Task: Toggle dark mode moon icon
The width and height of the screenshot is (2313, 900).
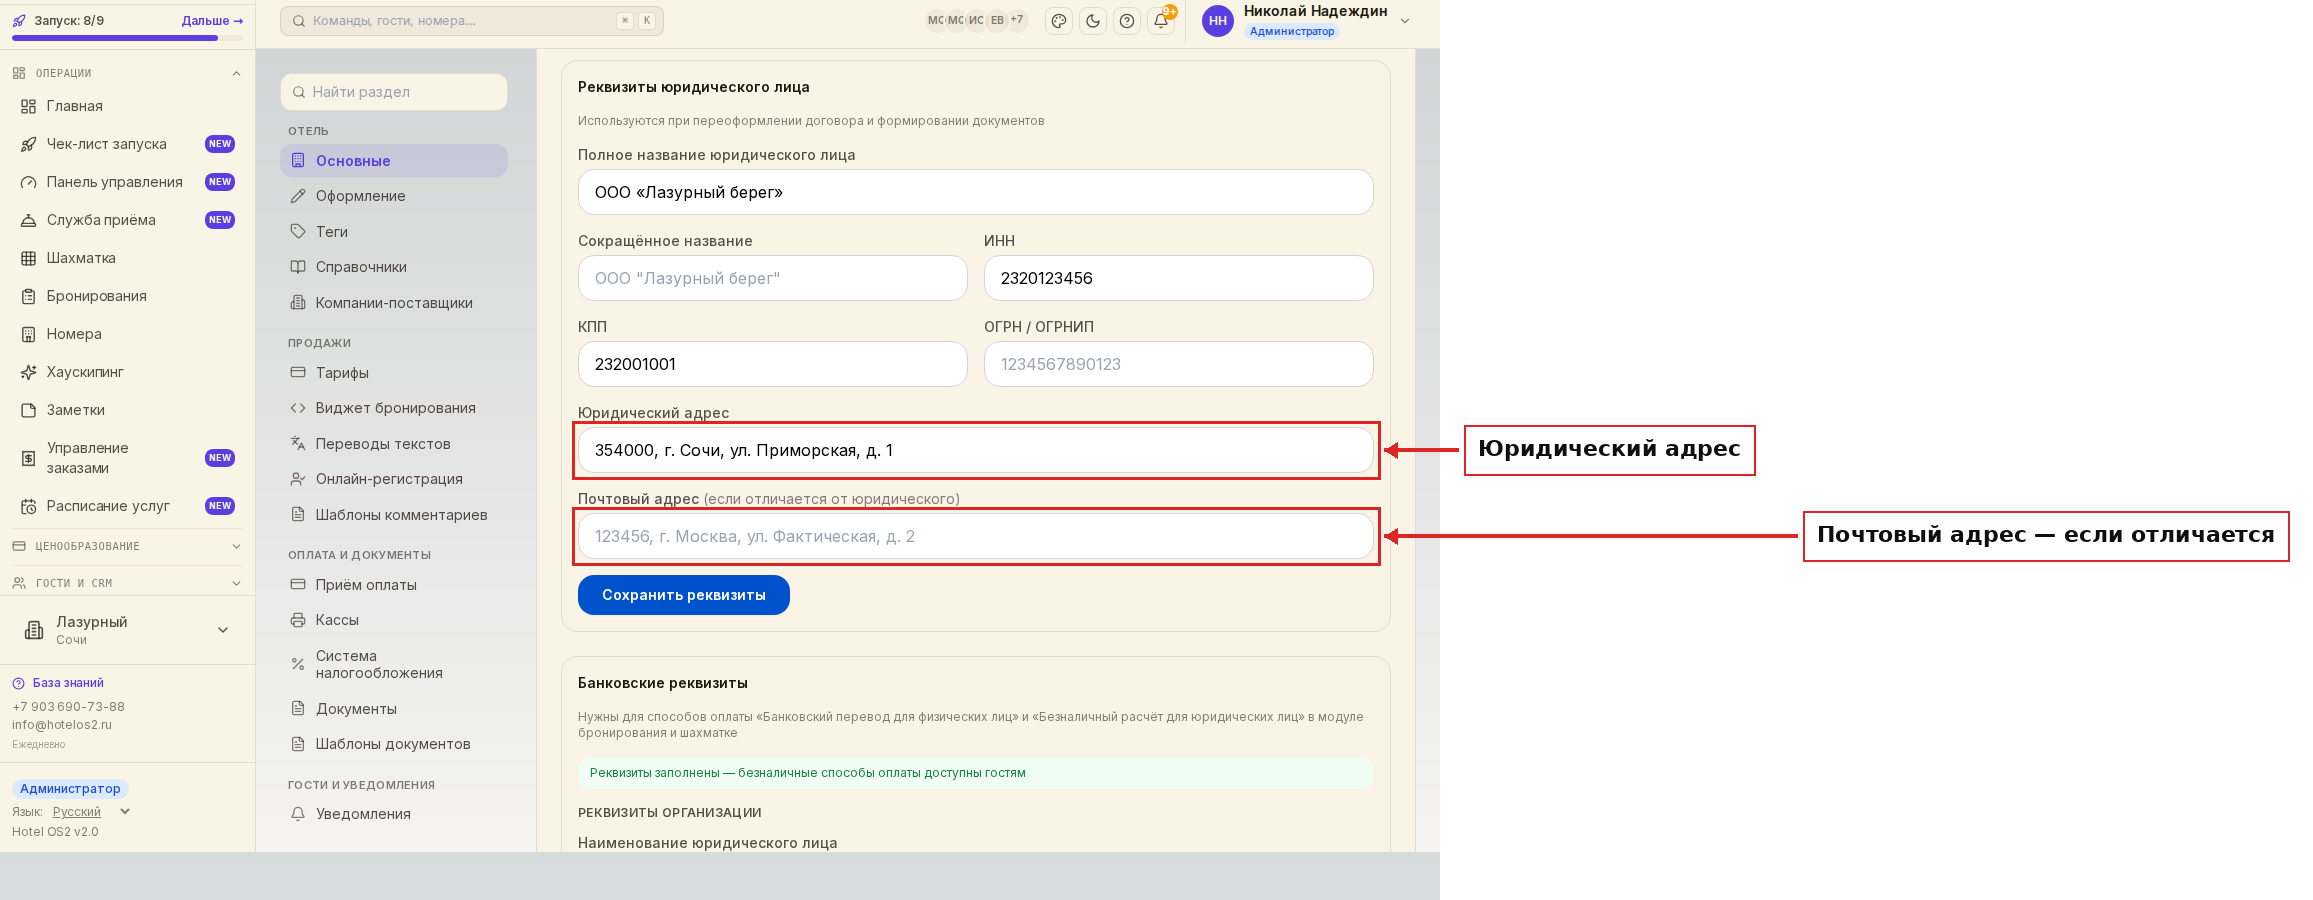Action: 1093,21
